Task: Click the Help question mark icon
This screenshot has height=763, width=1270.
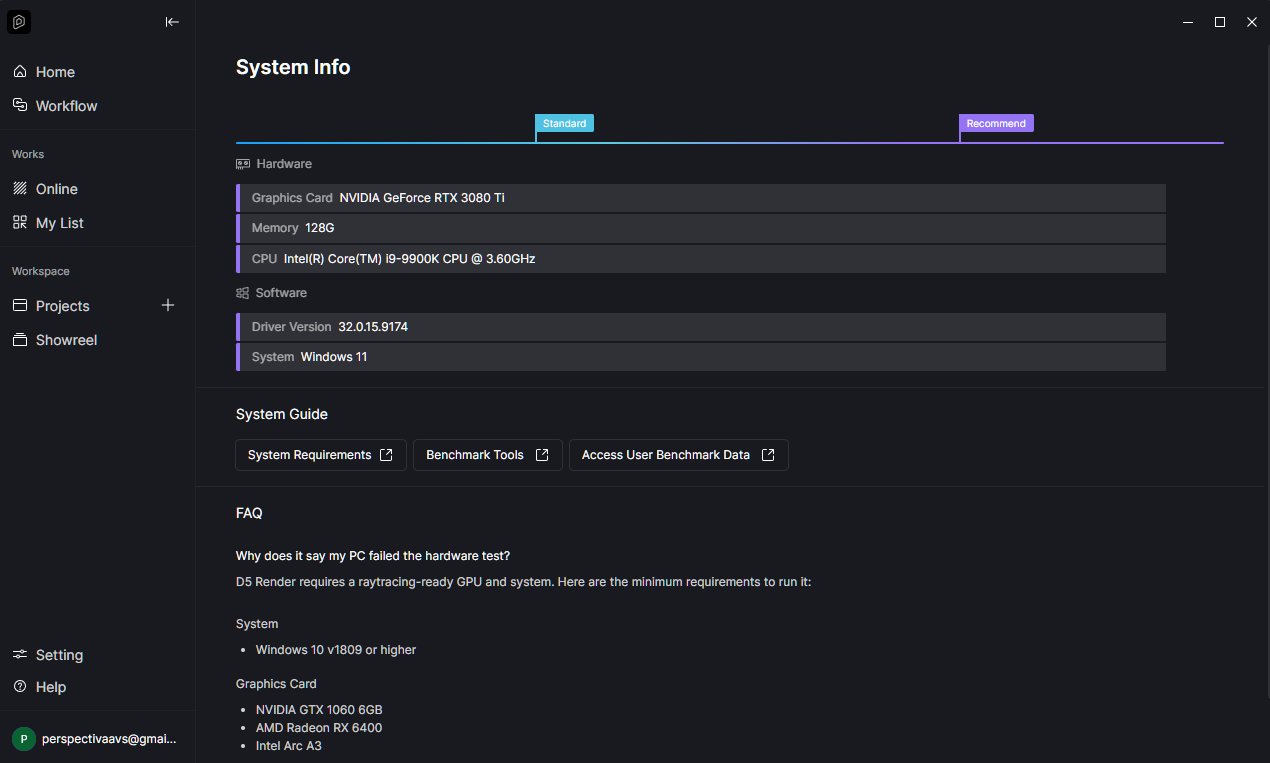Action: pyautogui.click(x=20, y=687)
